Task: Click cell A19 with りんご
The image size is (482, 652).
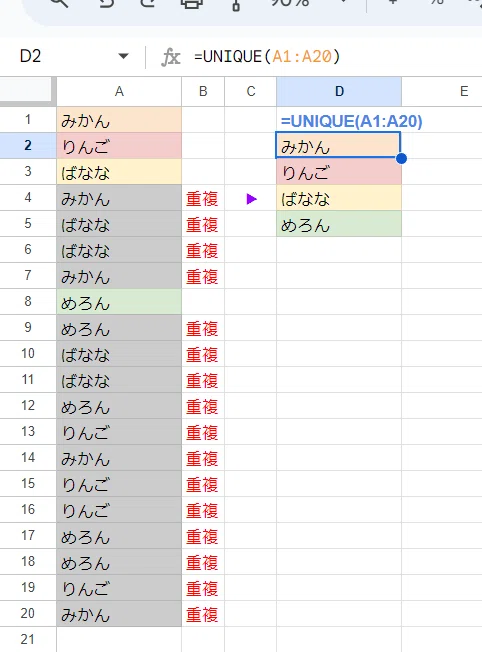Action: (x=119, y=588)
